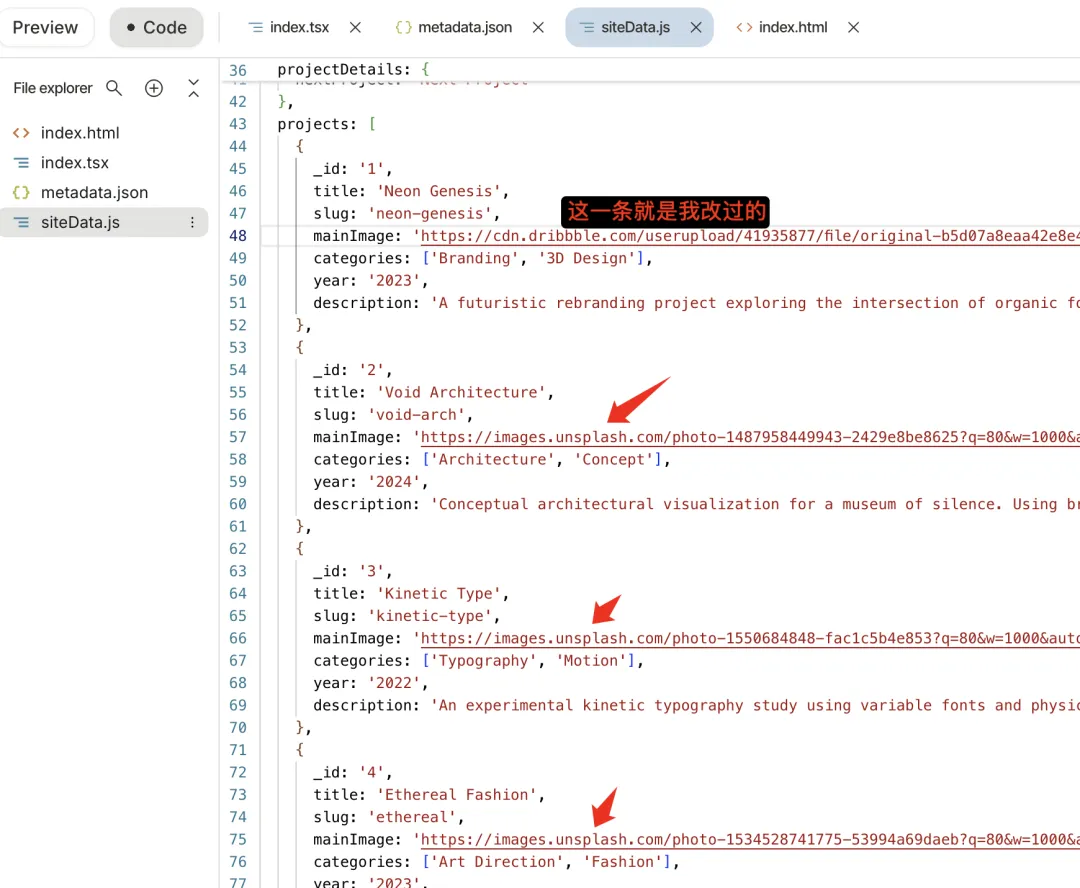Click the index.html file icon in explorer
The width and height of the screenshot is (1080, 888).
[x=21, y=133]
